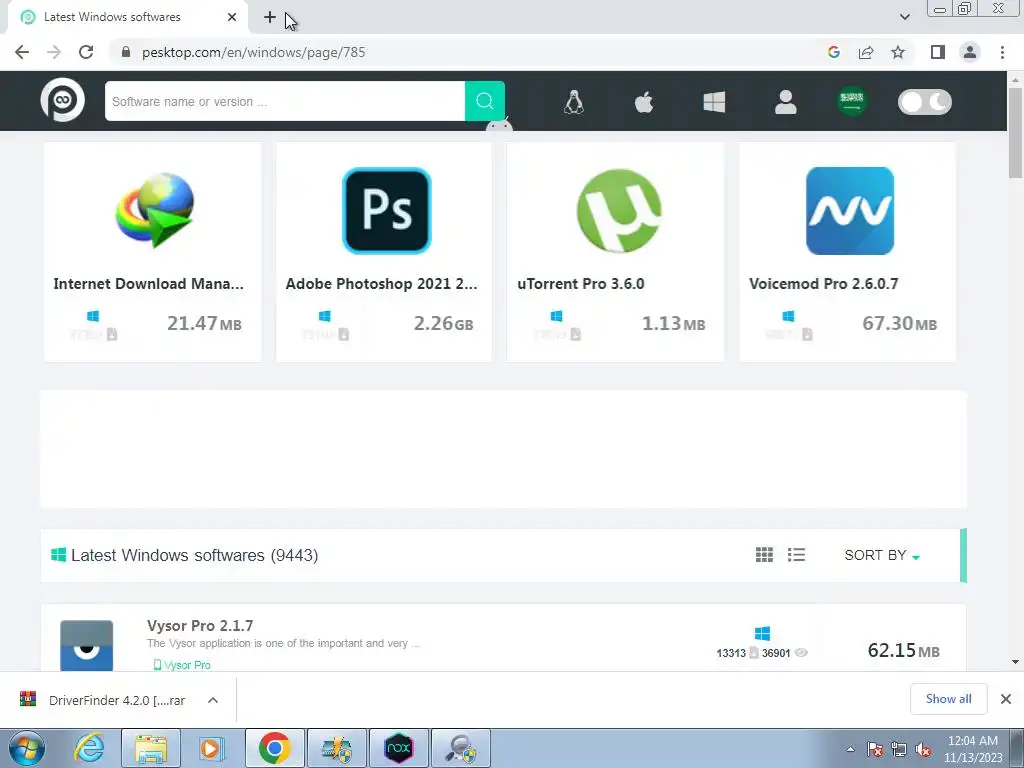Screen dimensions: 1024x768
Task: Launch Internet Explorer from taskbar
Action: pyautogui.click(x=90, y=748)
